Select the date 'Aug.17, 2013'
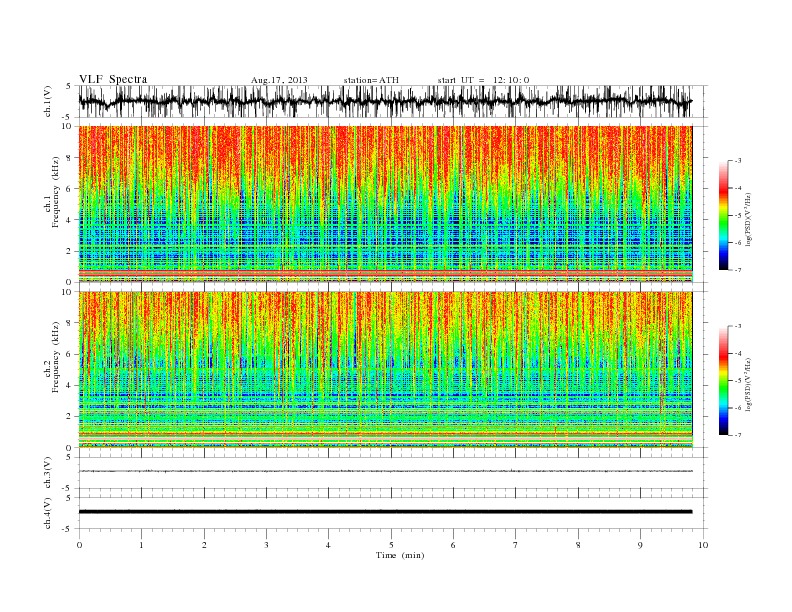792x612 pixels. 279,80
